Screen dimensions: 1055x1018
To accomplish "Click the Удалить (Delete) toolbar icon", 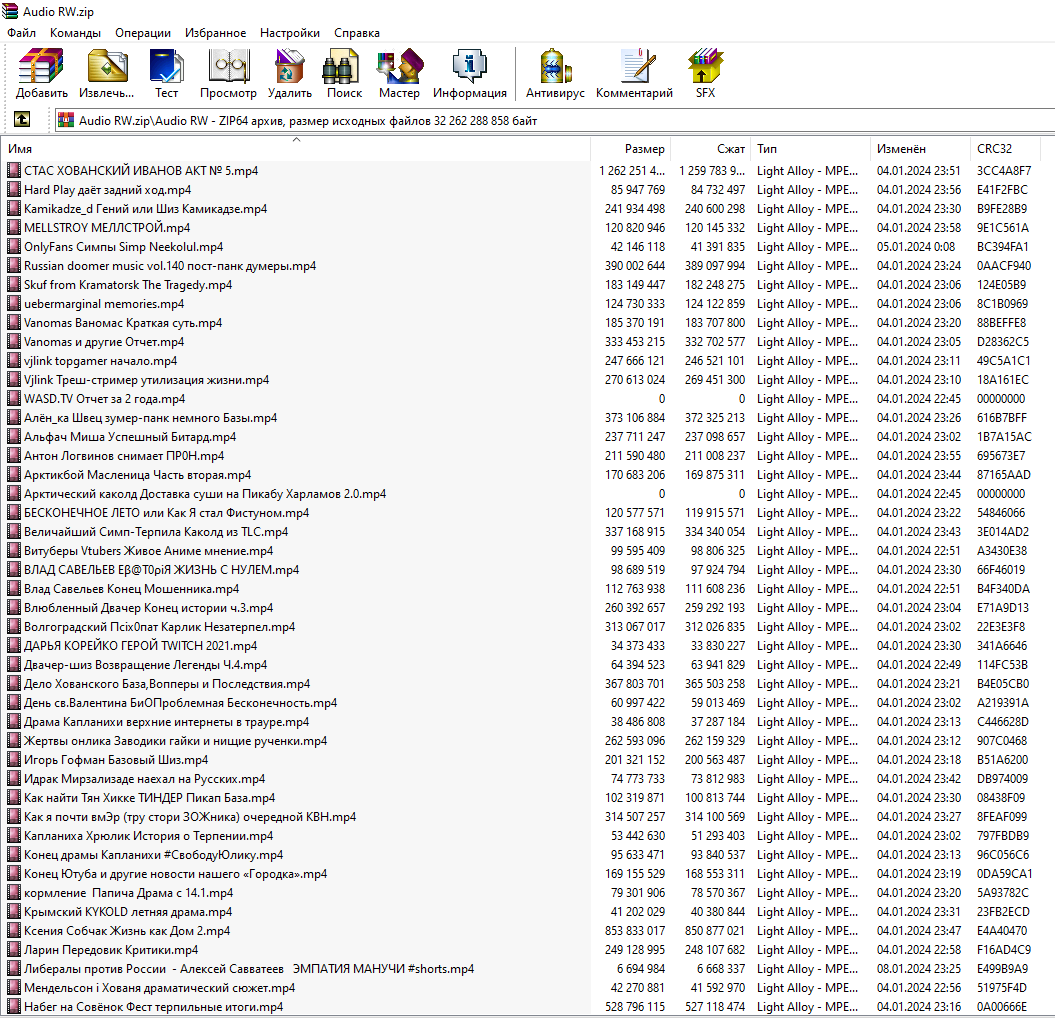I will click(x=289, y=67).
